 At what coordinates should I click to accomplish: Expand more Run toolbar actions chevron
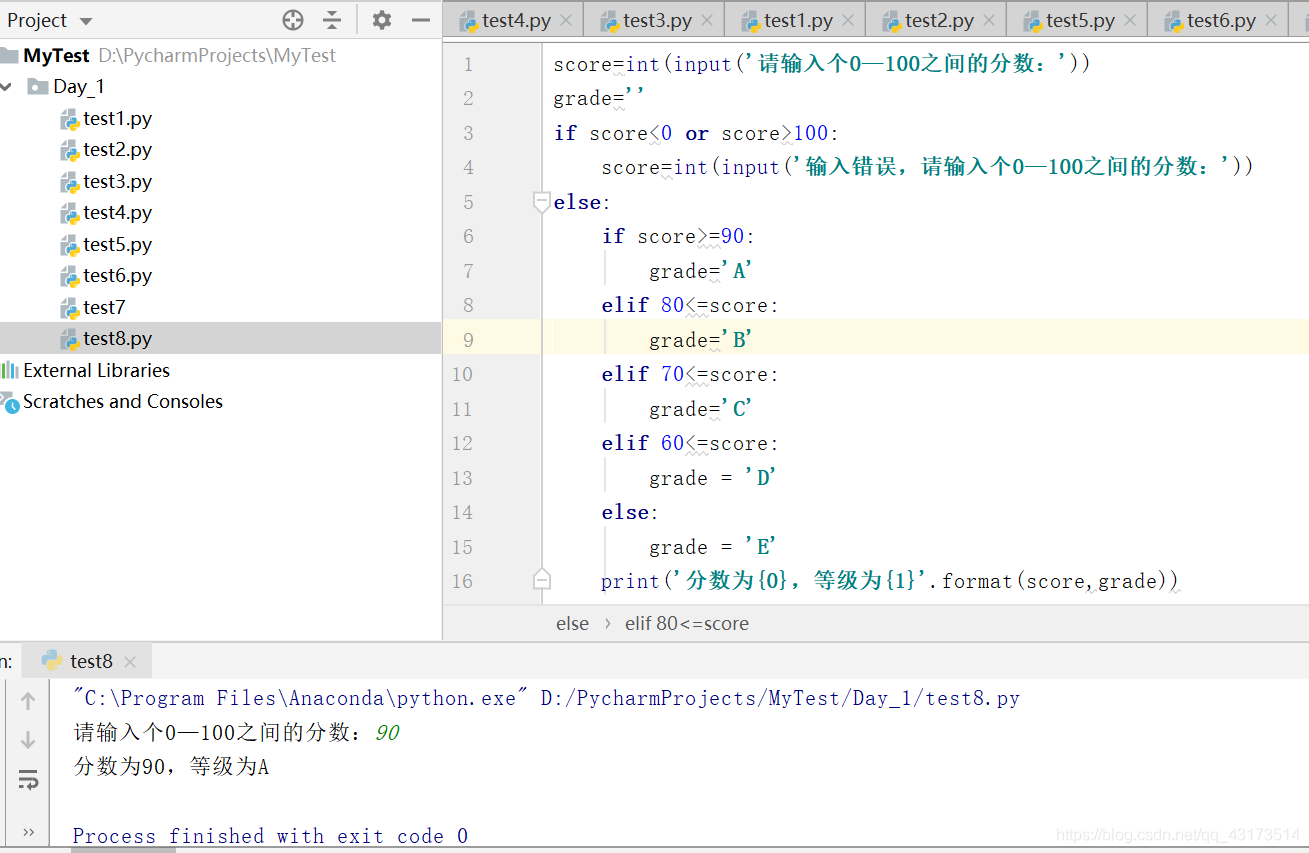(28, 832)
